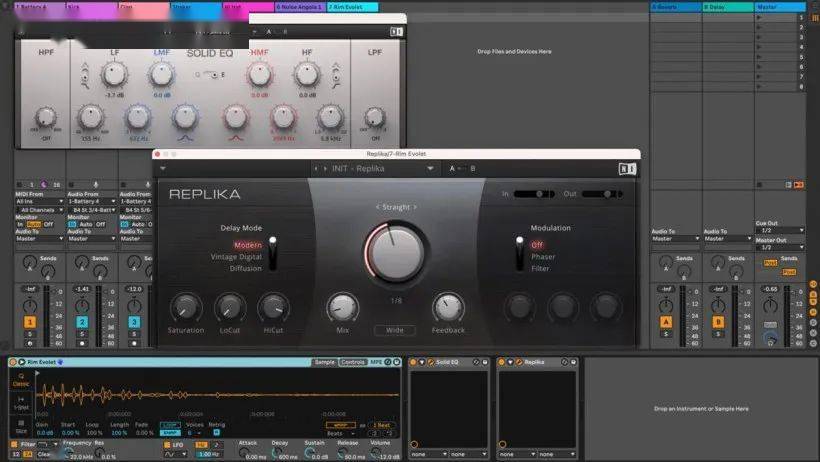This screenshot has height=462, width=820.
Task: Click the Saturation knob in Replika
Action: pyautogui.click(x=185, y=307)
